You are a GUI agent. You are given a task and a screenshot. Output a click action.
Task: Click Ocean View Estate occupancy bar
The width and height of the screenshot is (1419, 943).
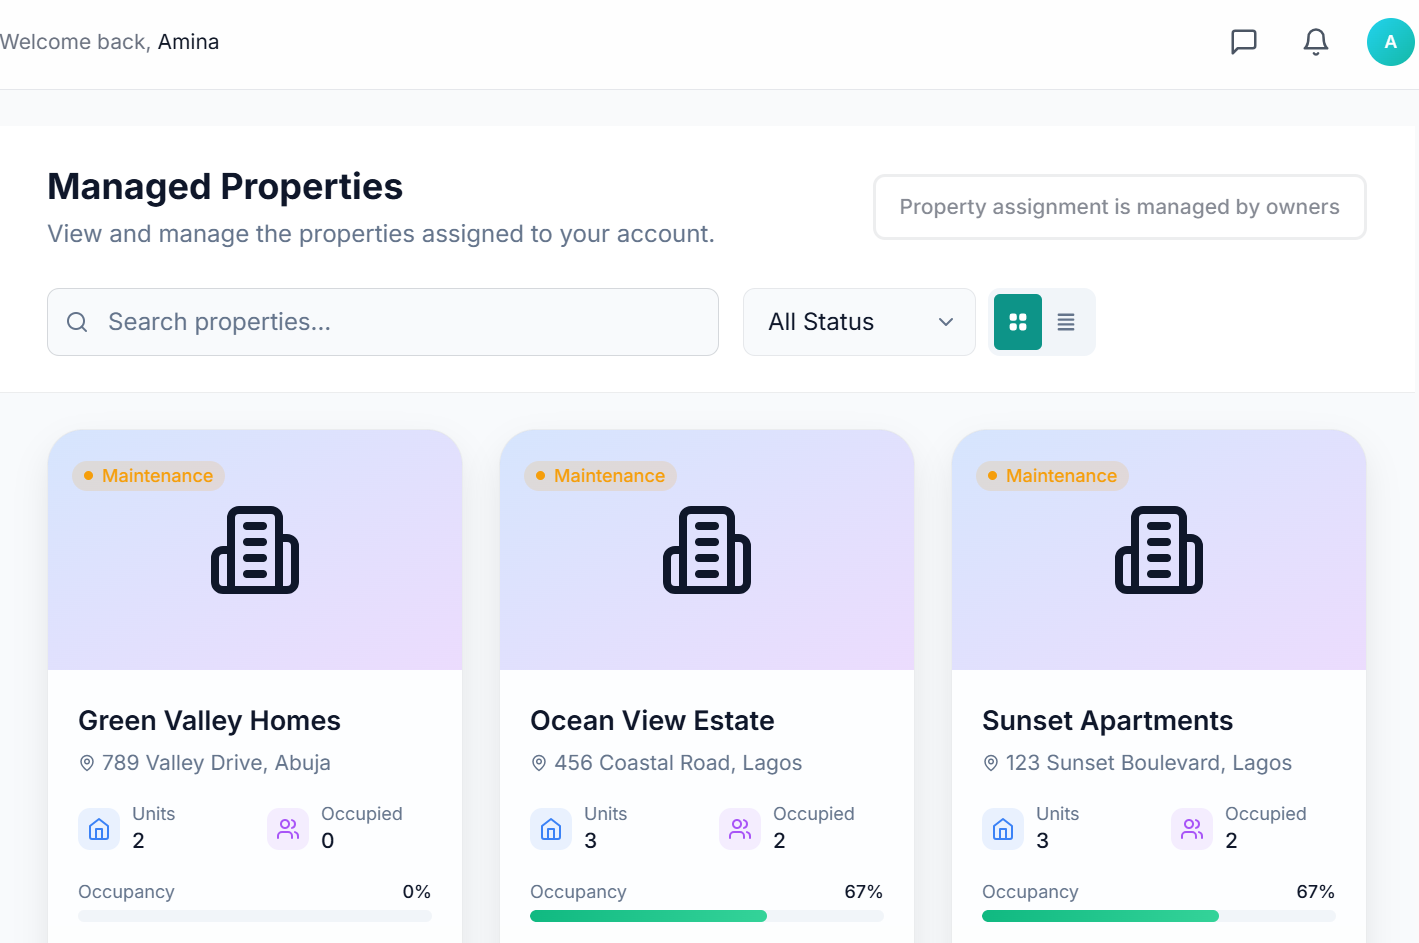tap(707, 916)
